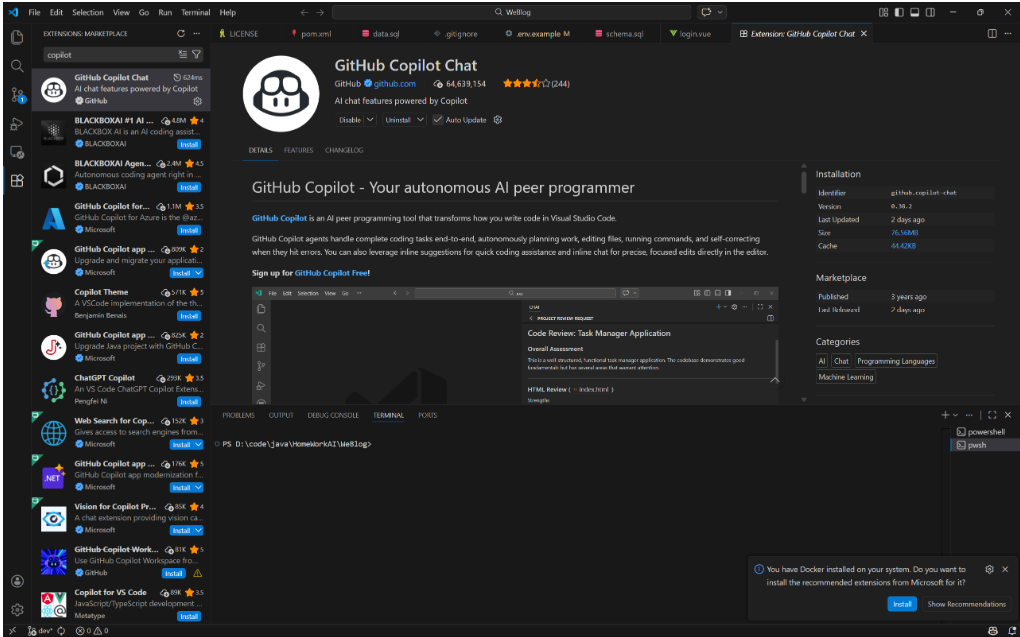Switch to the FEATURES tab
1020x637 pixels.
[x=299, y=150]
